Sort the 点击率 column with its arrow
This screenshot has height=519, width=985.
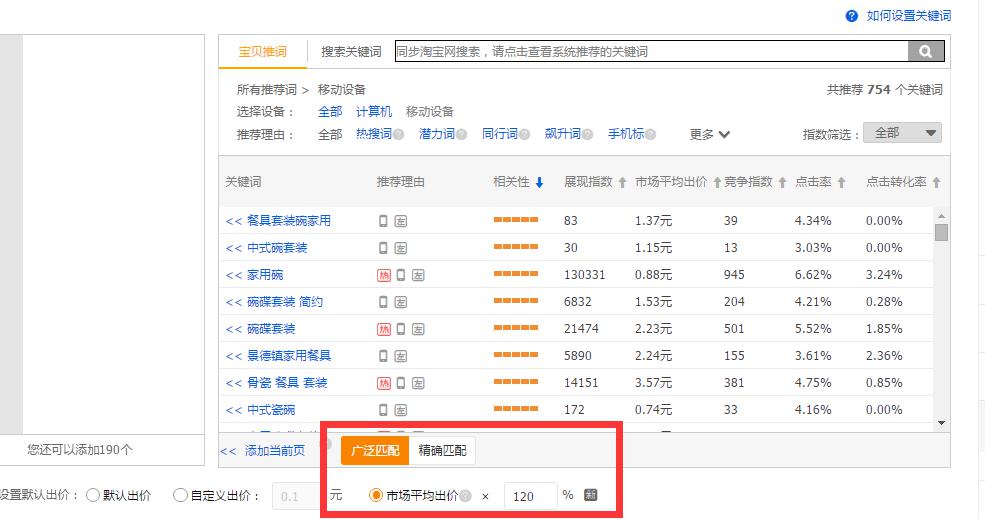(x=842, y=183)
